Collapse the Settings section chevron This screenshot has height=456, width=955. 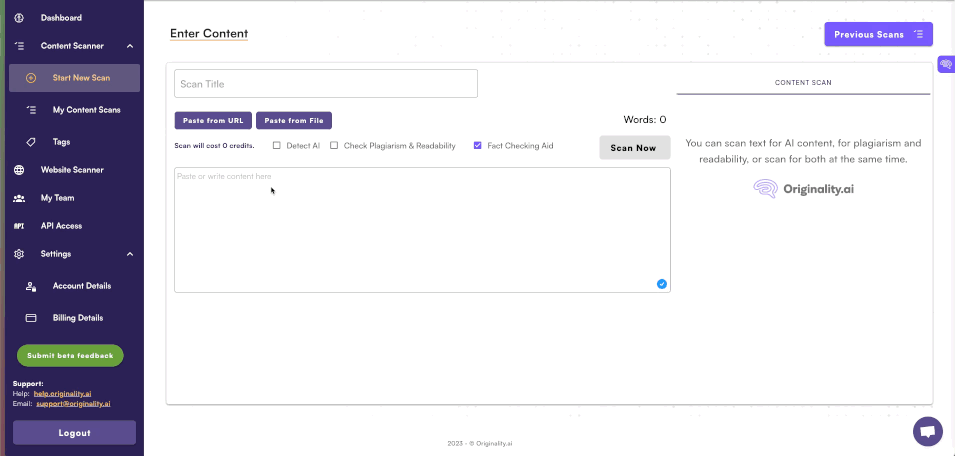tap(130, 254)
